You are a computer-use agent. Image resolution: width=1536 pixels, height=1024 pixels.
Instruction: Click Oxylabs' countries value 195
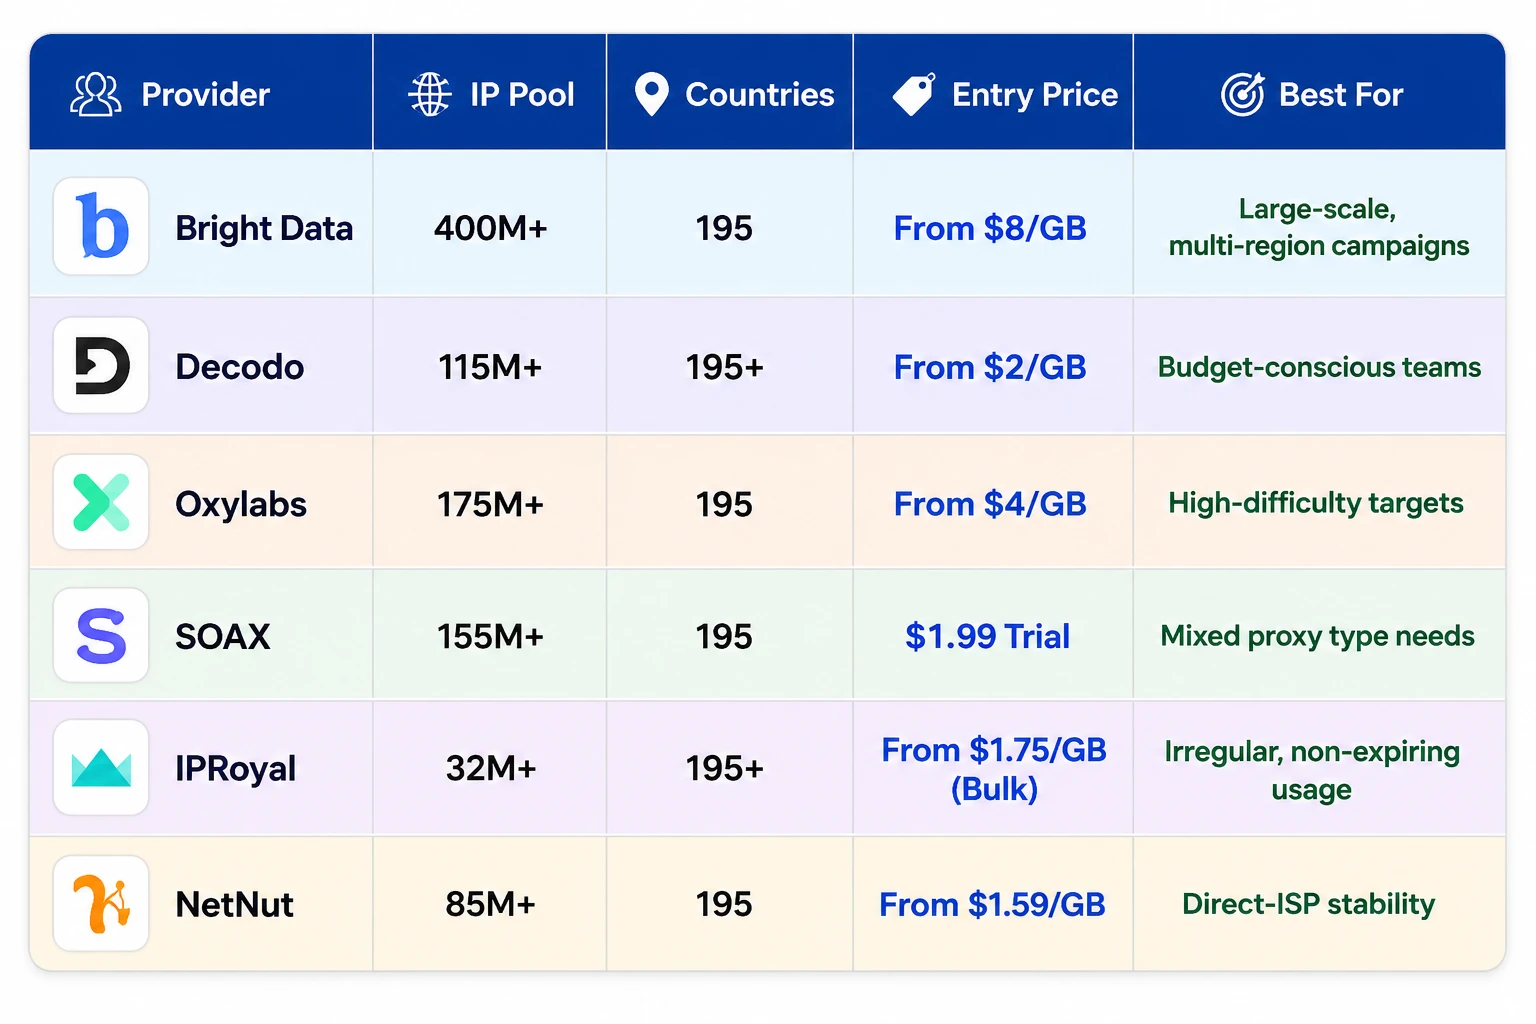724,504
